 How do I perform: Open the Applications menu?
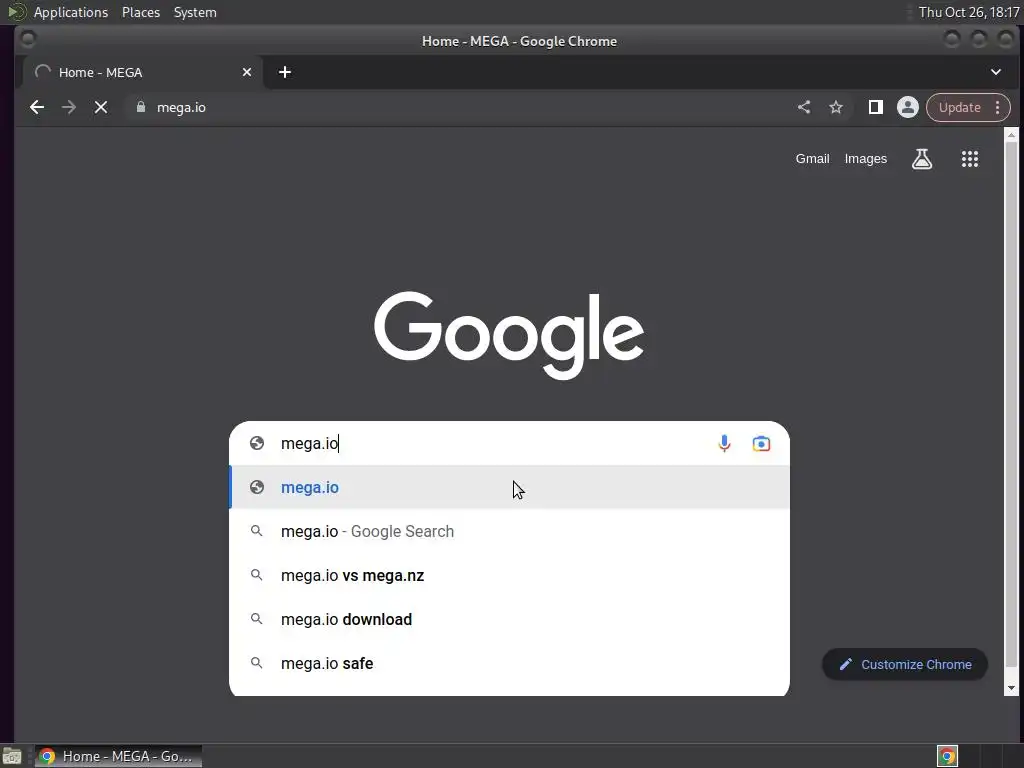click(71, 12)
